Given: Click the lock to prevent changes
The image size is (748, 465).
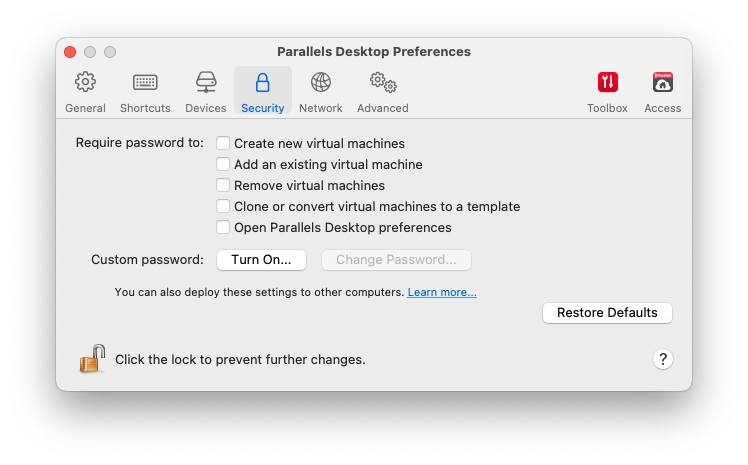Looking at the screenshot, I should (x=92, y=358).
